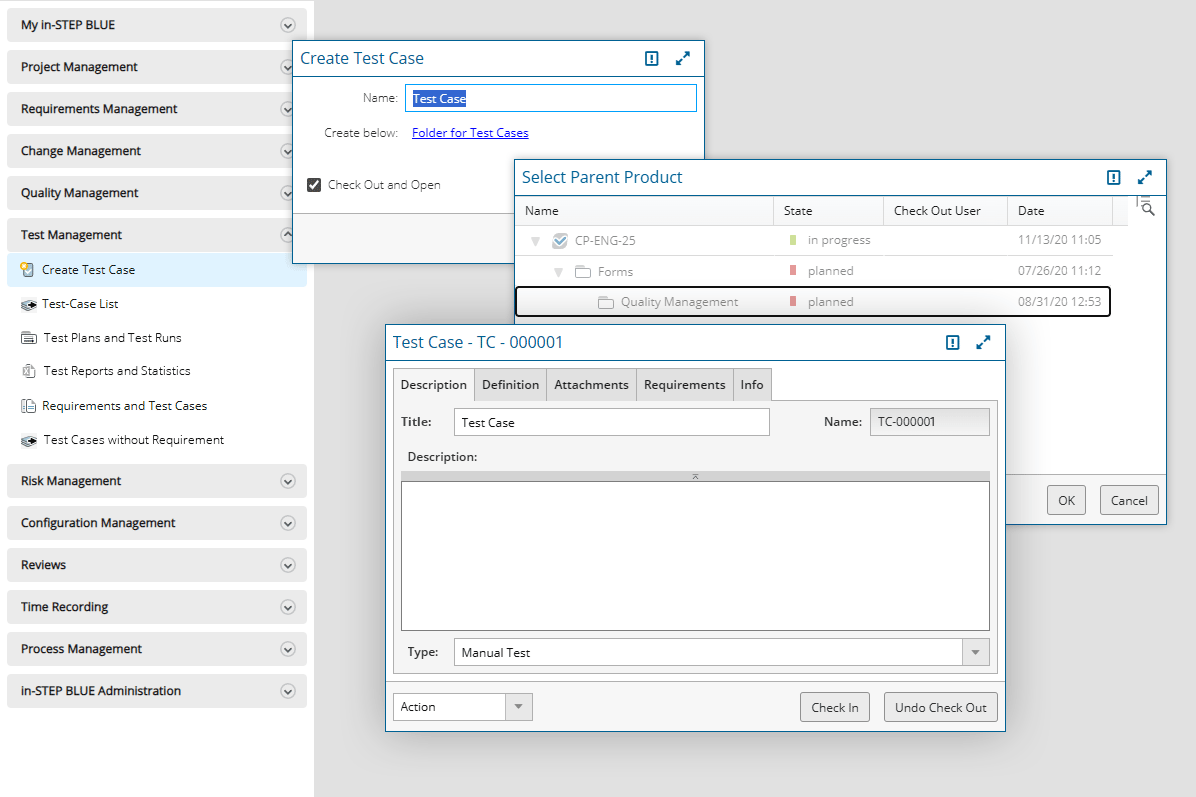Image resolution: width=1196 pixels, height=797 pixels.
Task: Click the Requirements and Test Cases icon
Action: coord(28,406)
